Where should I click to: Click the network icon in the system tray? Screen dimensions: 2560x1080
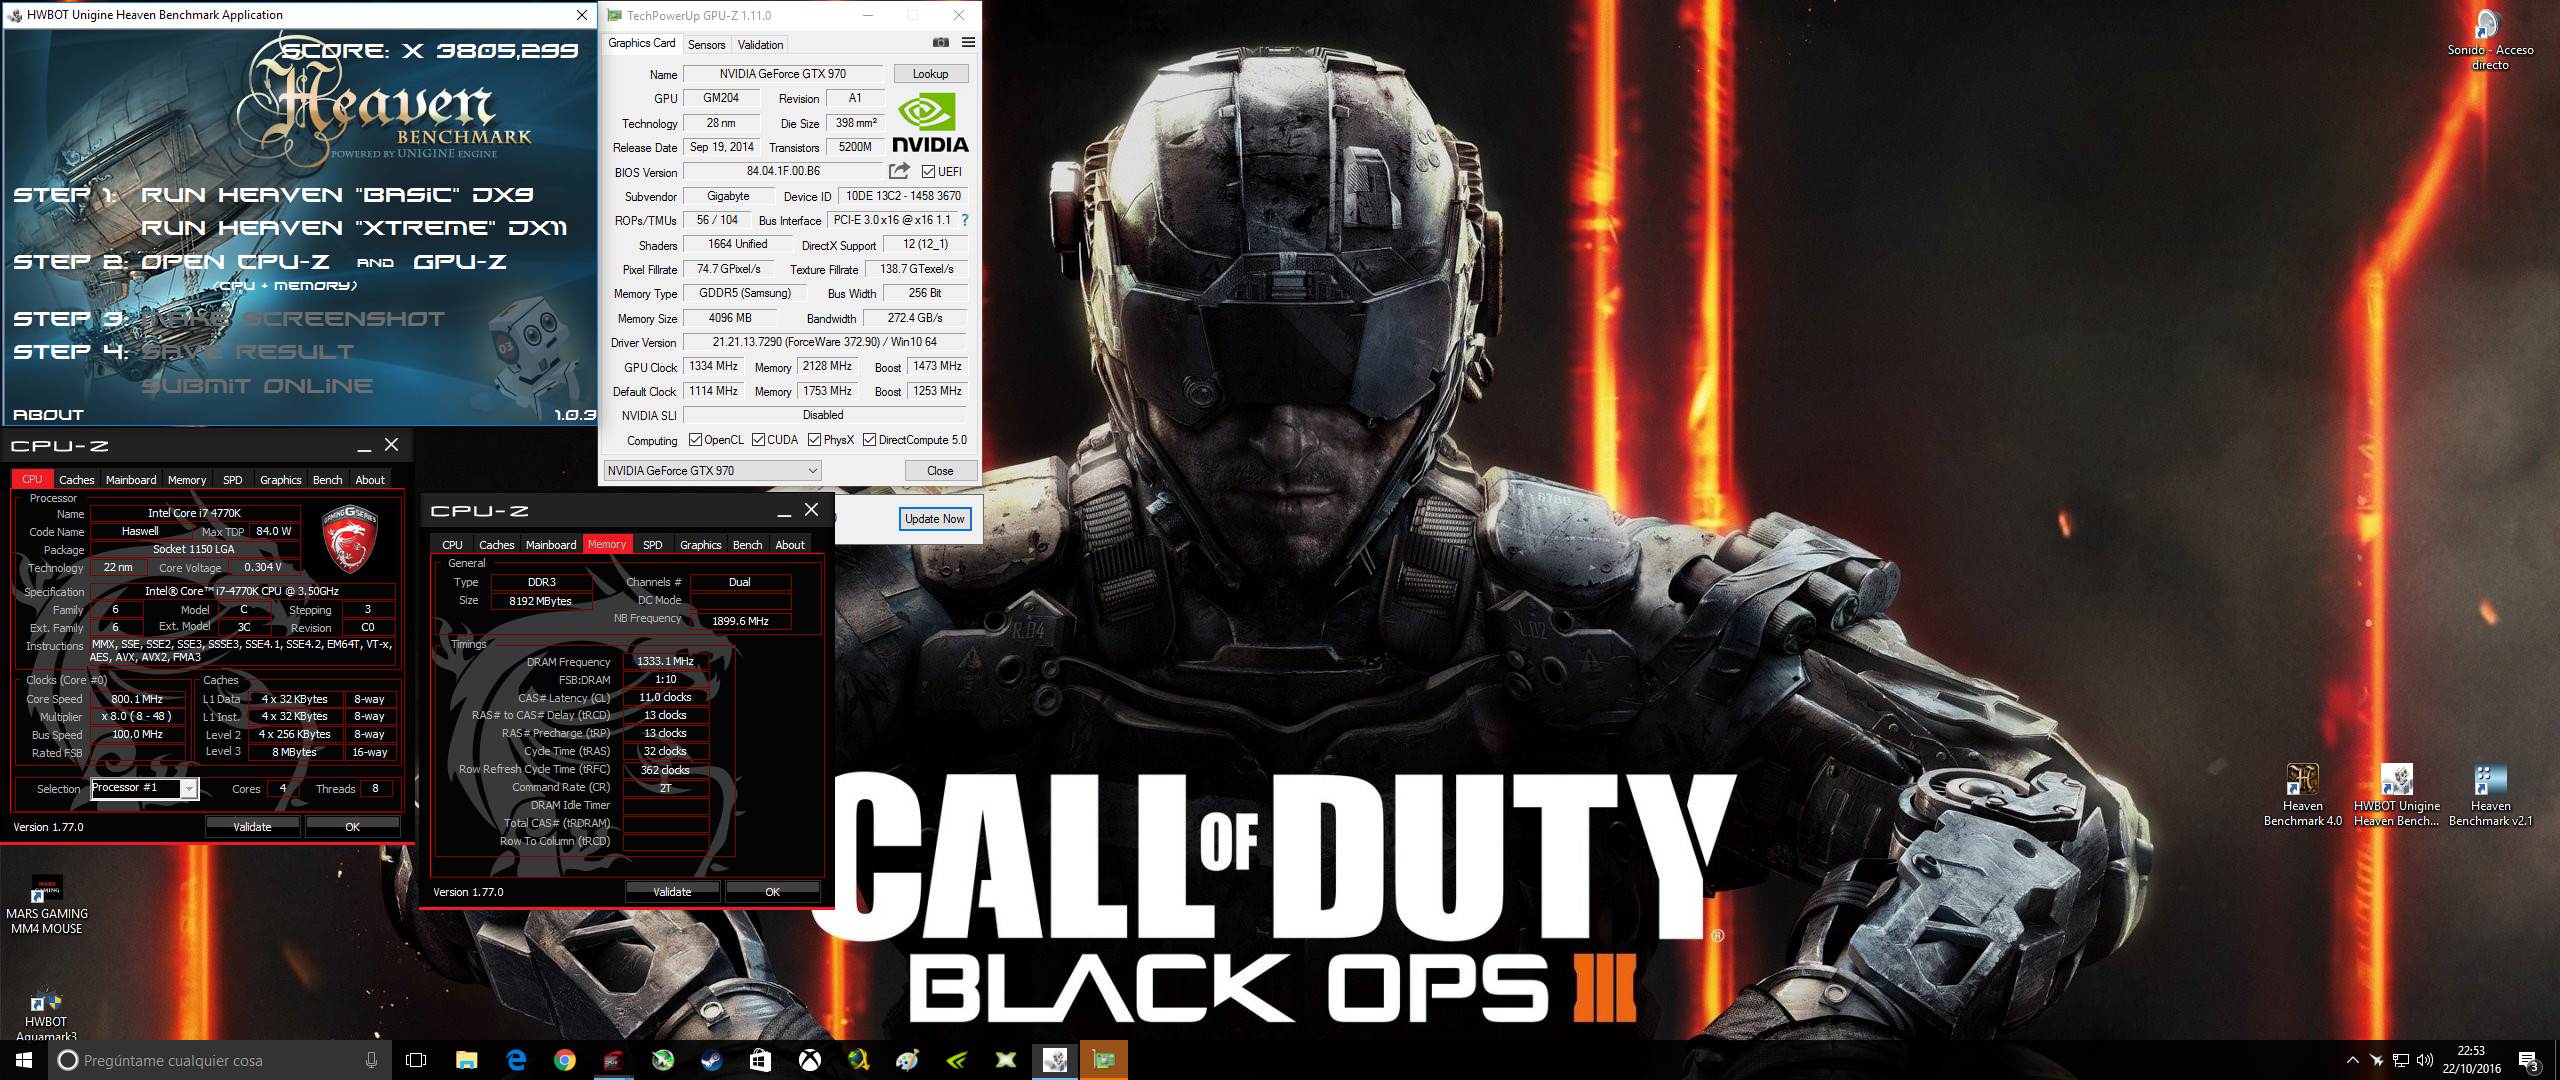[2401, 1060]
